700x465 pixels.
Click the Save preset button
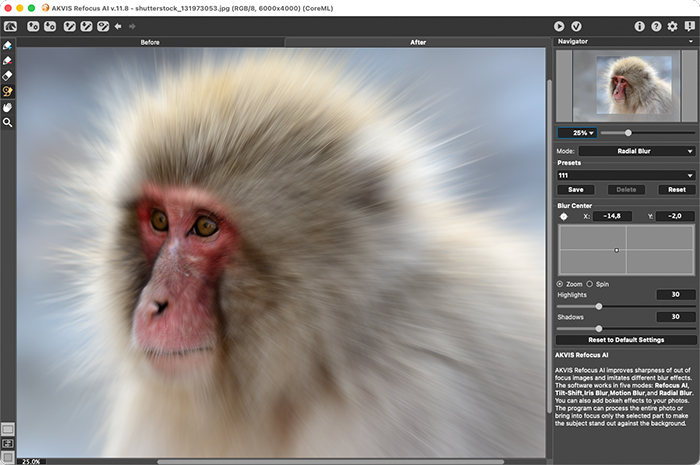pyautogui.click(x=575, y=189)
